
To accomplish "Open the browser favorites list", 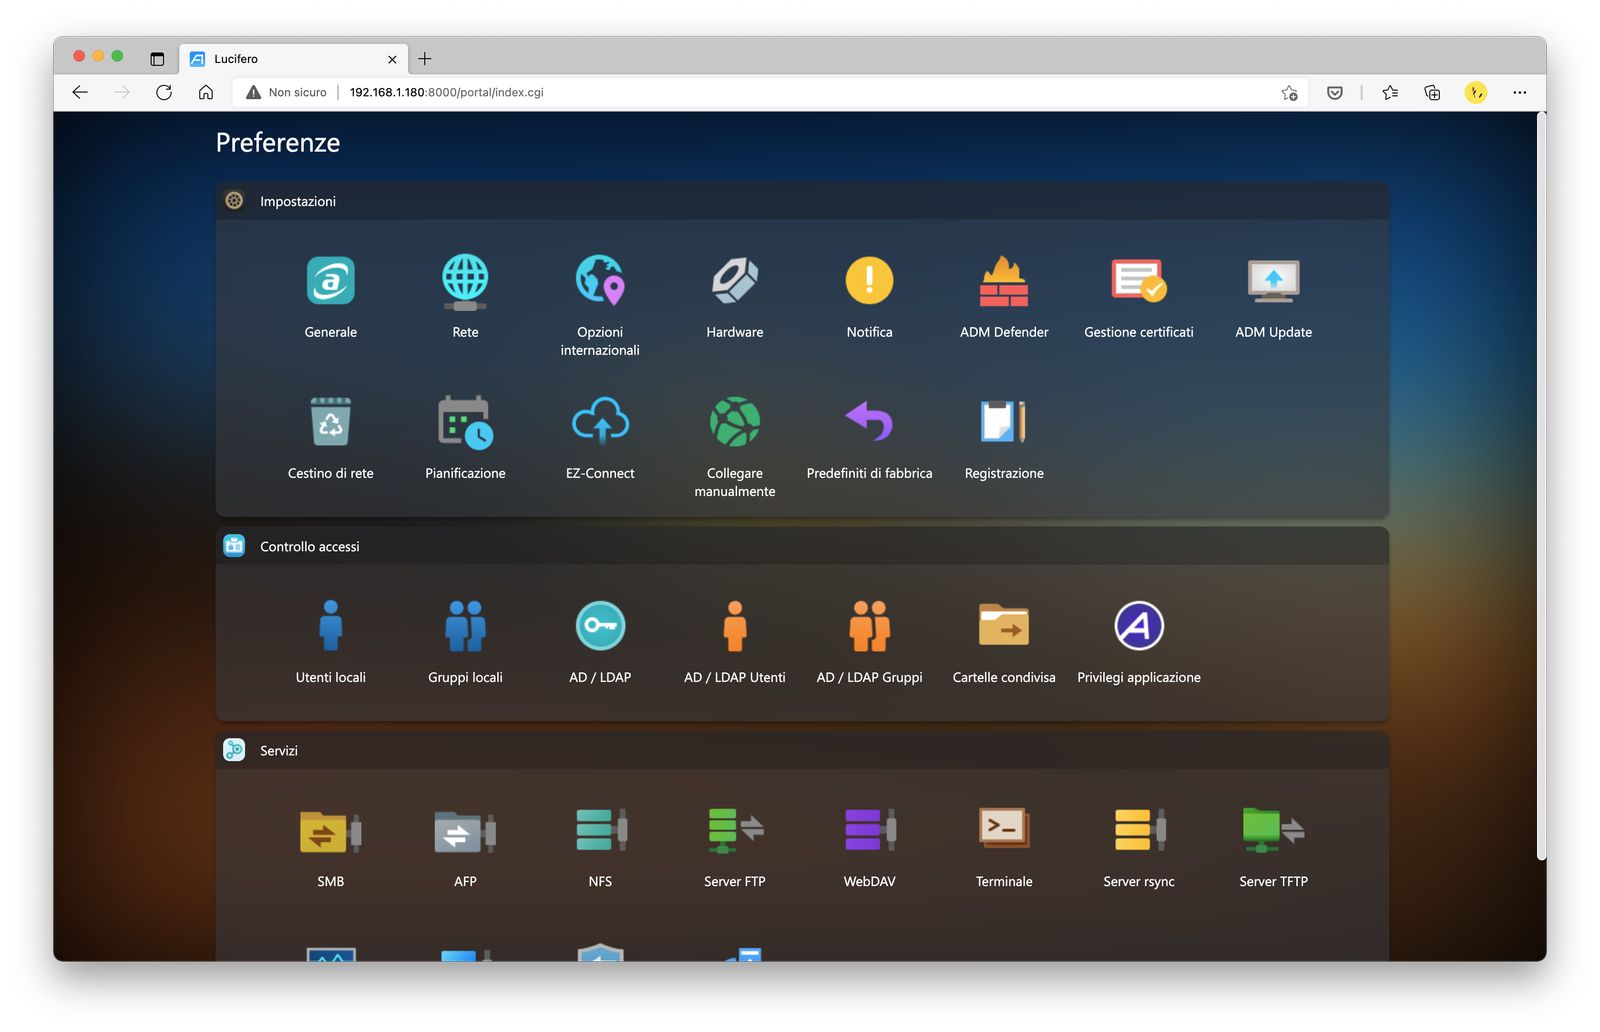I will pos(1390,92).
